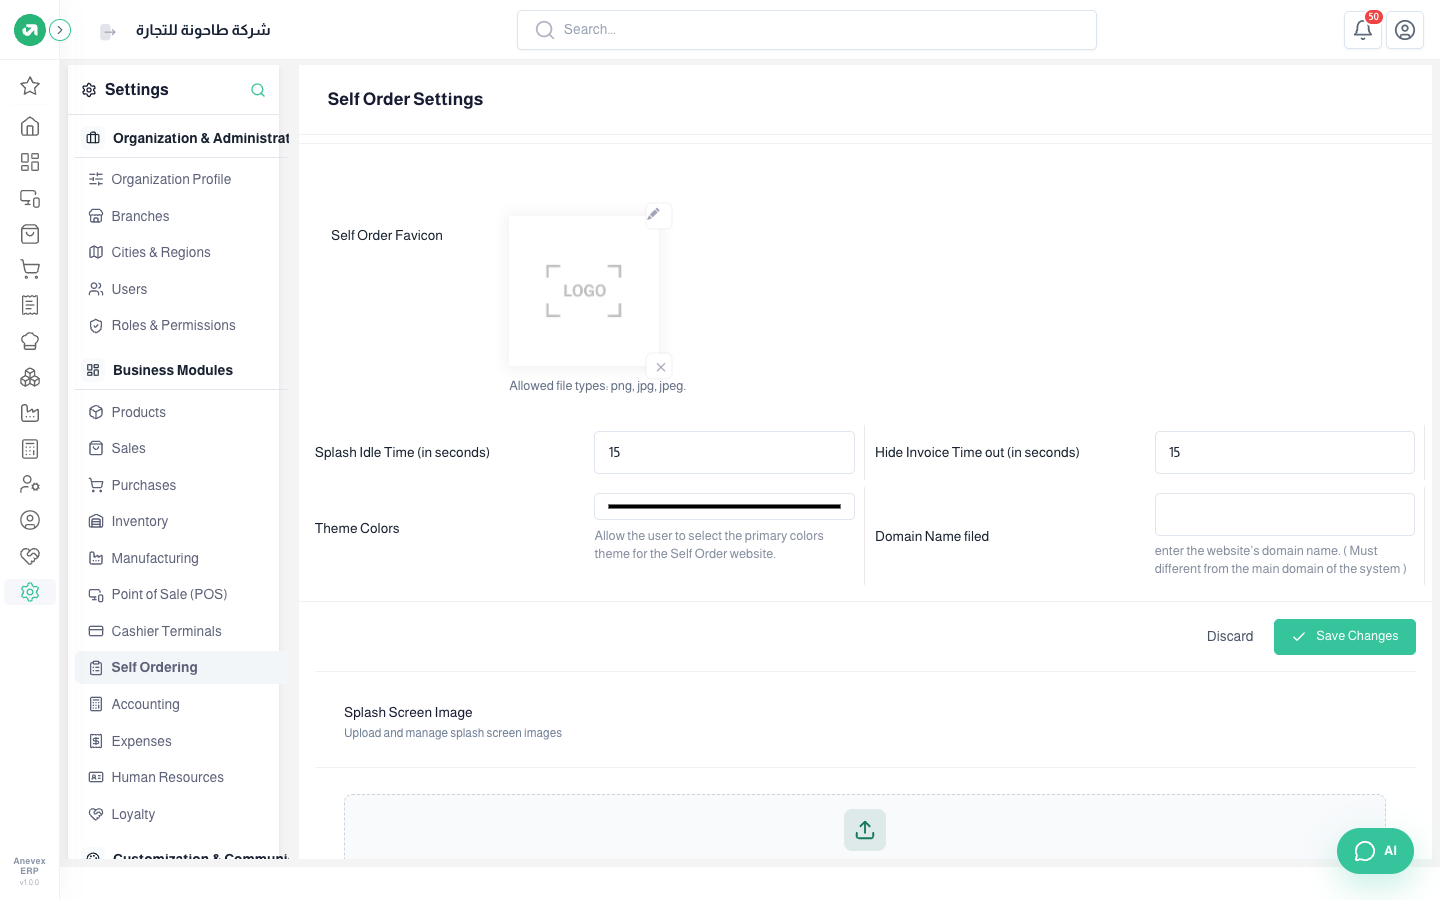
Task: Open the chef hat icon in left rail
Action: click(x=30, y=341)
